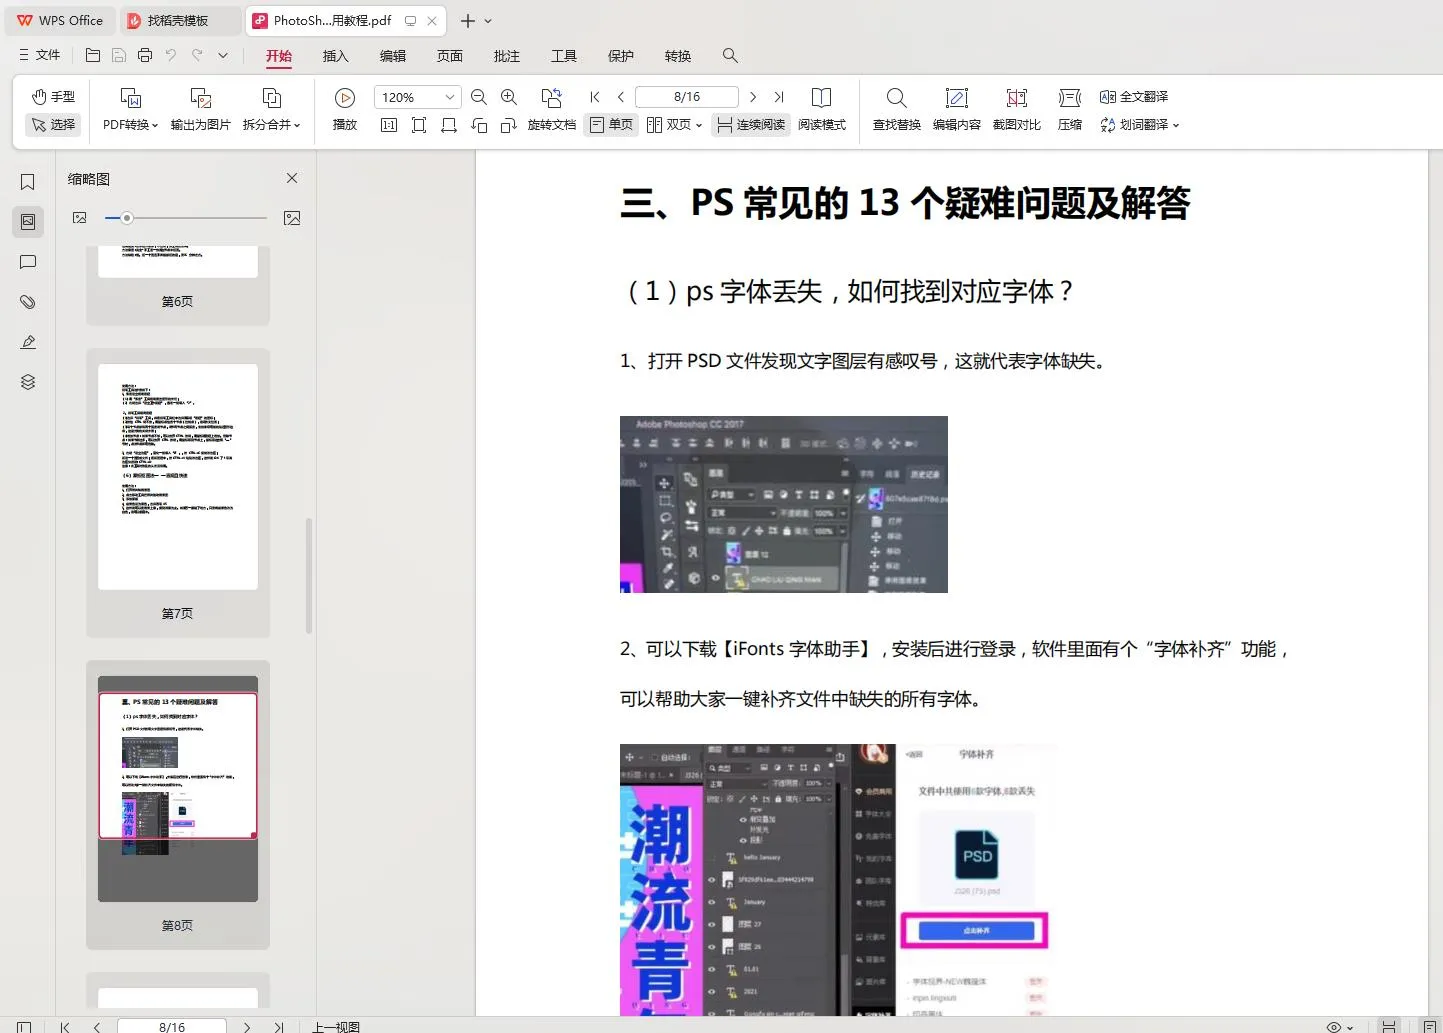The image size is (1443, 1033).
Task: Open the attachments paperclip panel
Action: click(28, 302)
